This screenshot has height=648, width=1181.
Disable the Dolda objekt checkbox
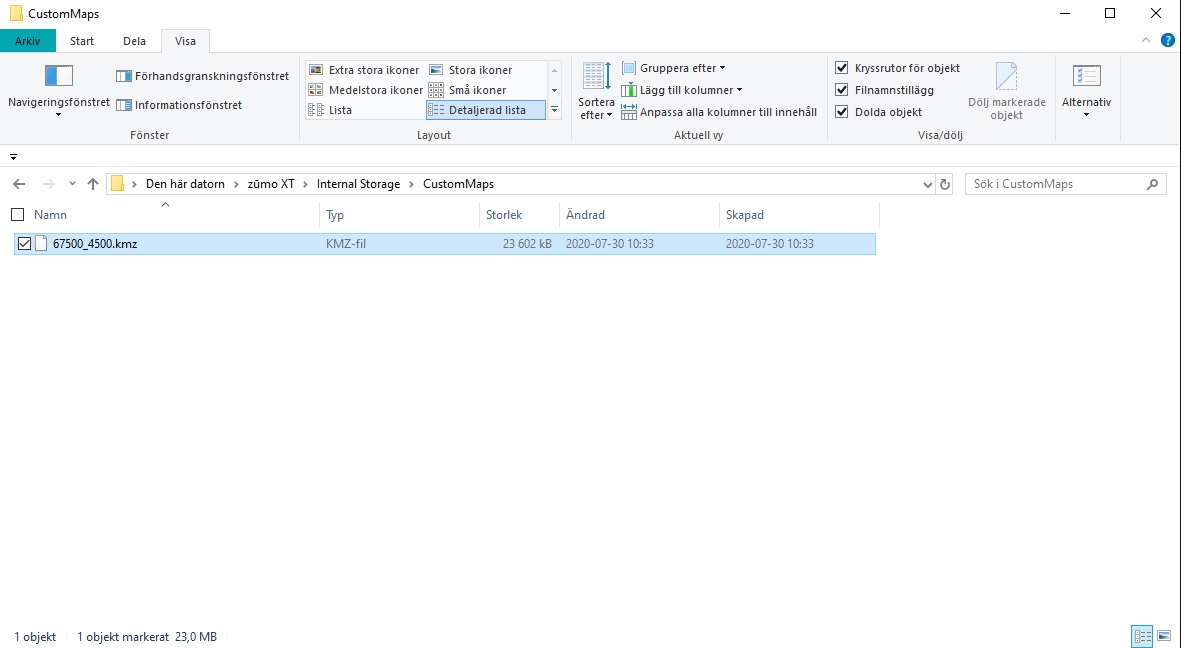(842, 112)
